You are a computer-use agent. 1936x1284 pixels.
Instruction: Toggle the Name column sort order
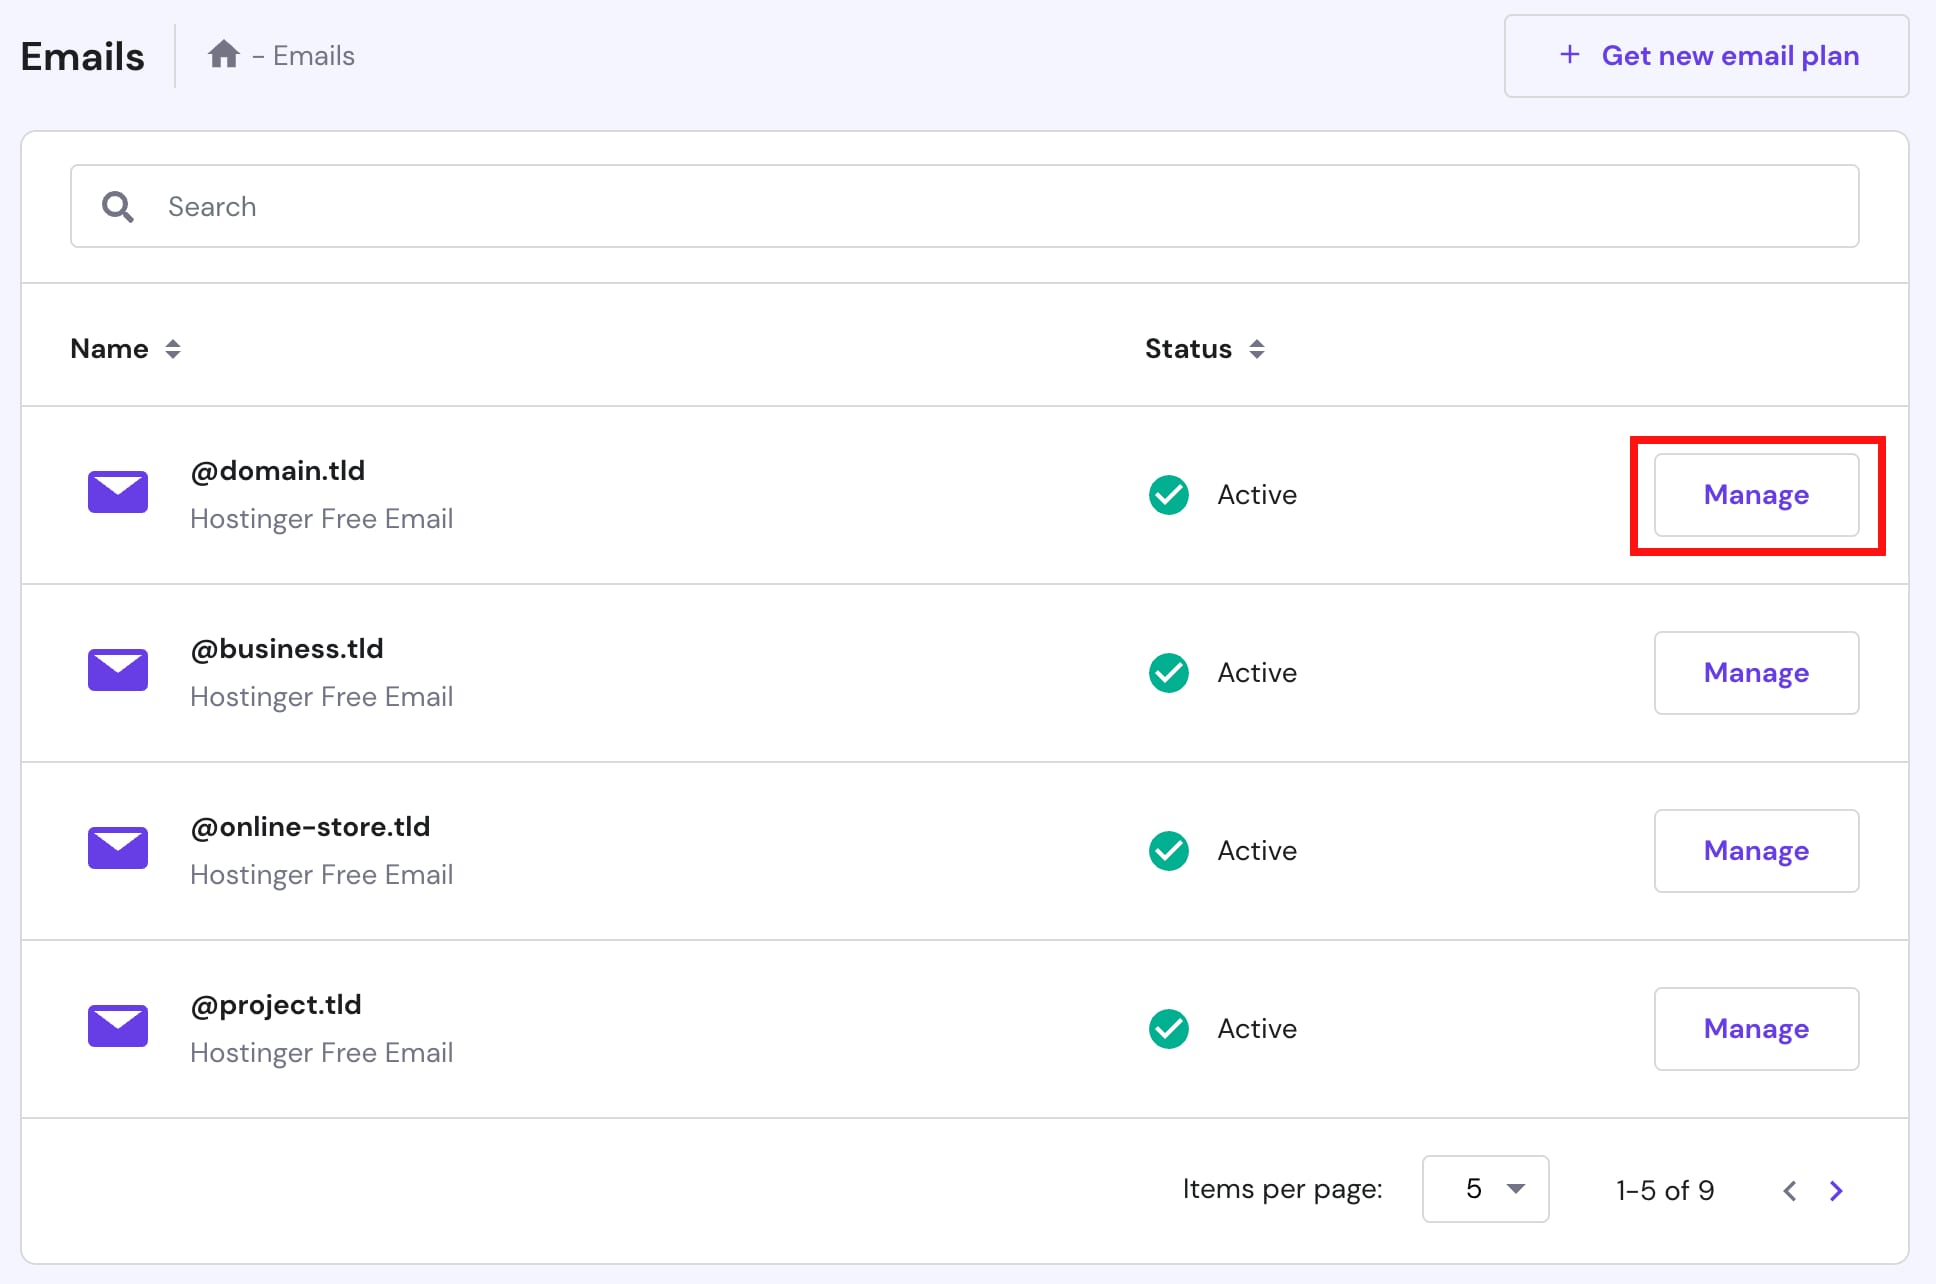(x=172, y=348)
